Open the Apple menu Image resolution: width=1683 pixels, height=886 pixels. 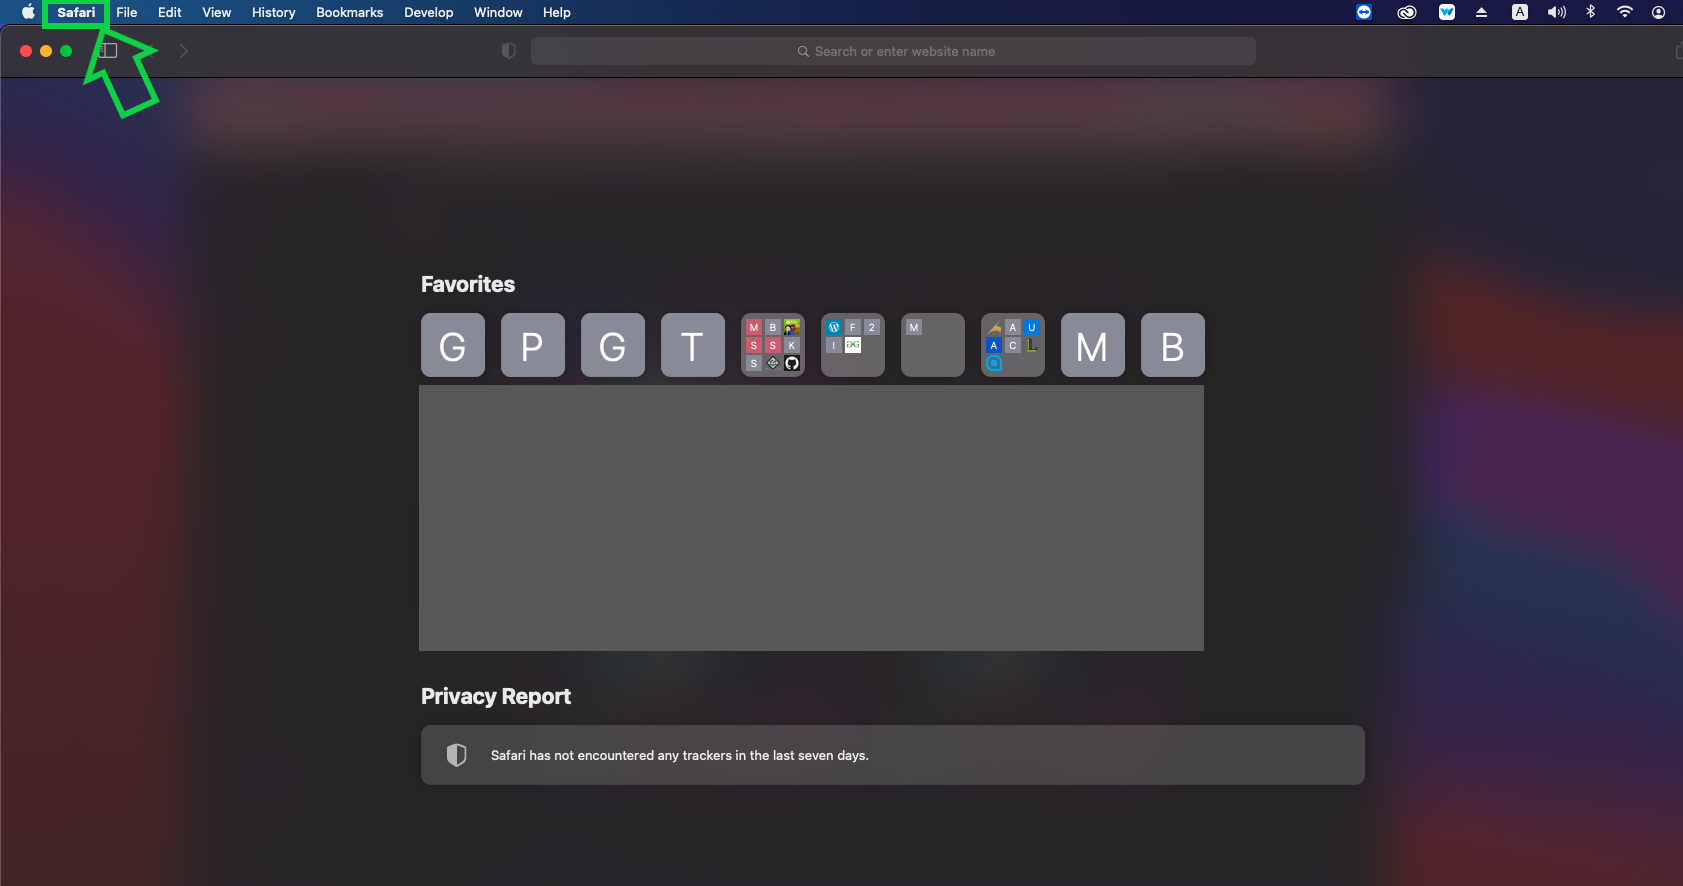tap(28, 12)
